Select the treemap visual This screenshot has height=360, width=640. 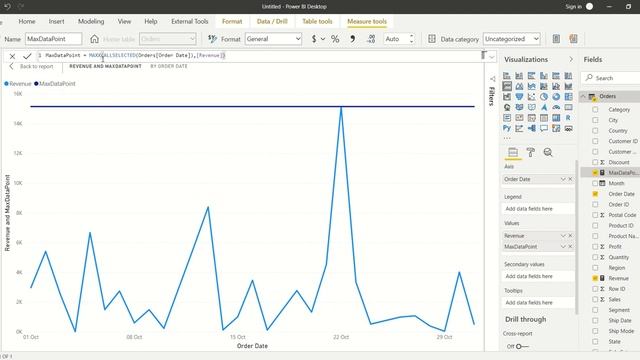[568, 97]
